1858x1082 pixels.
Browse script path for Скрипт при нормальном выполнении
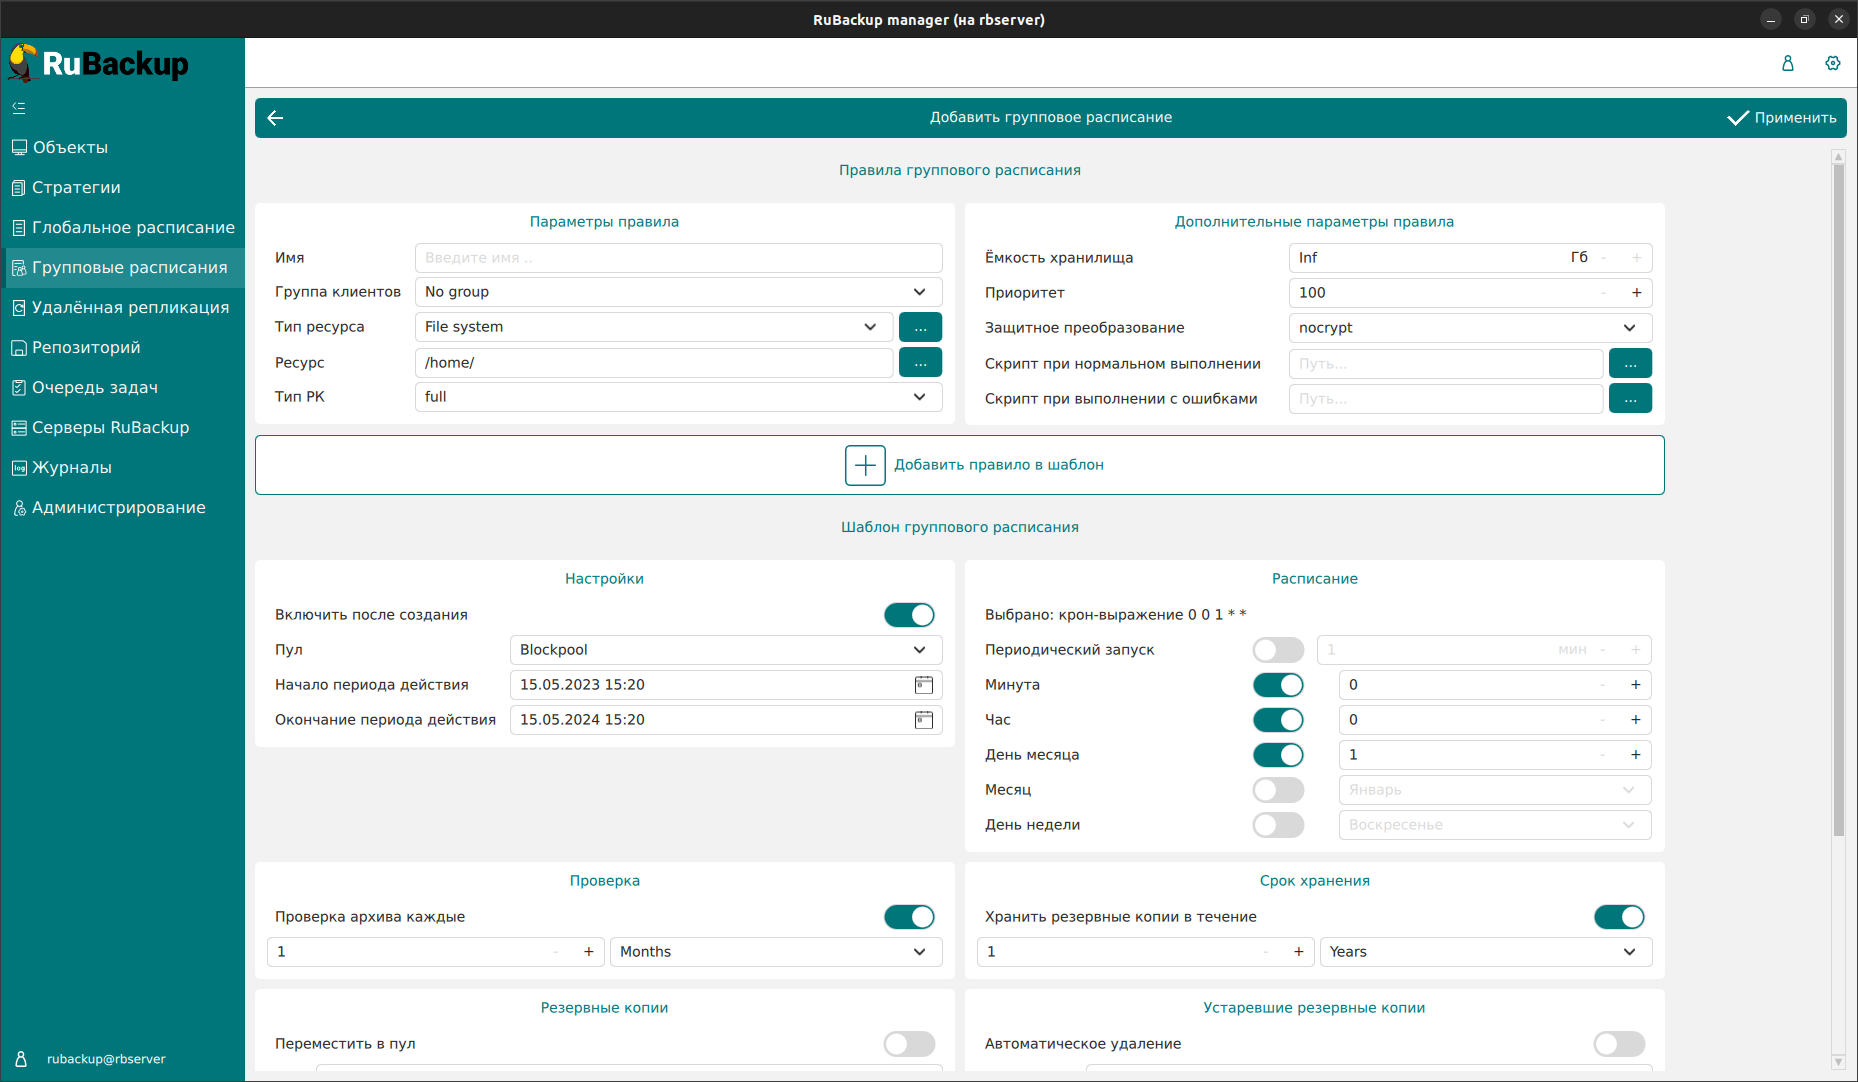pos(1630,364)
